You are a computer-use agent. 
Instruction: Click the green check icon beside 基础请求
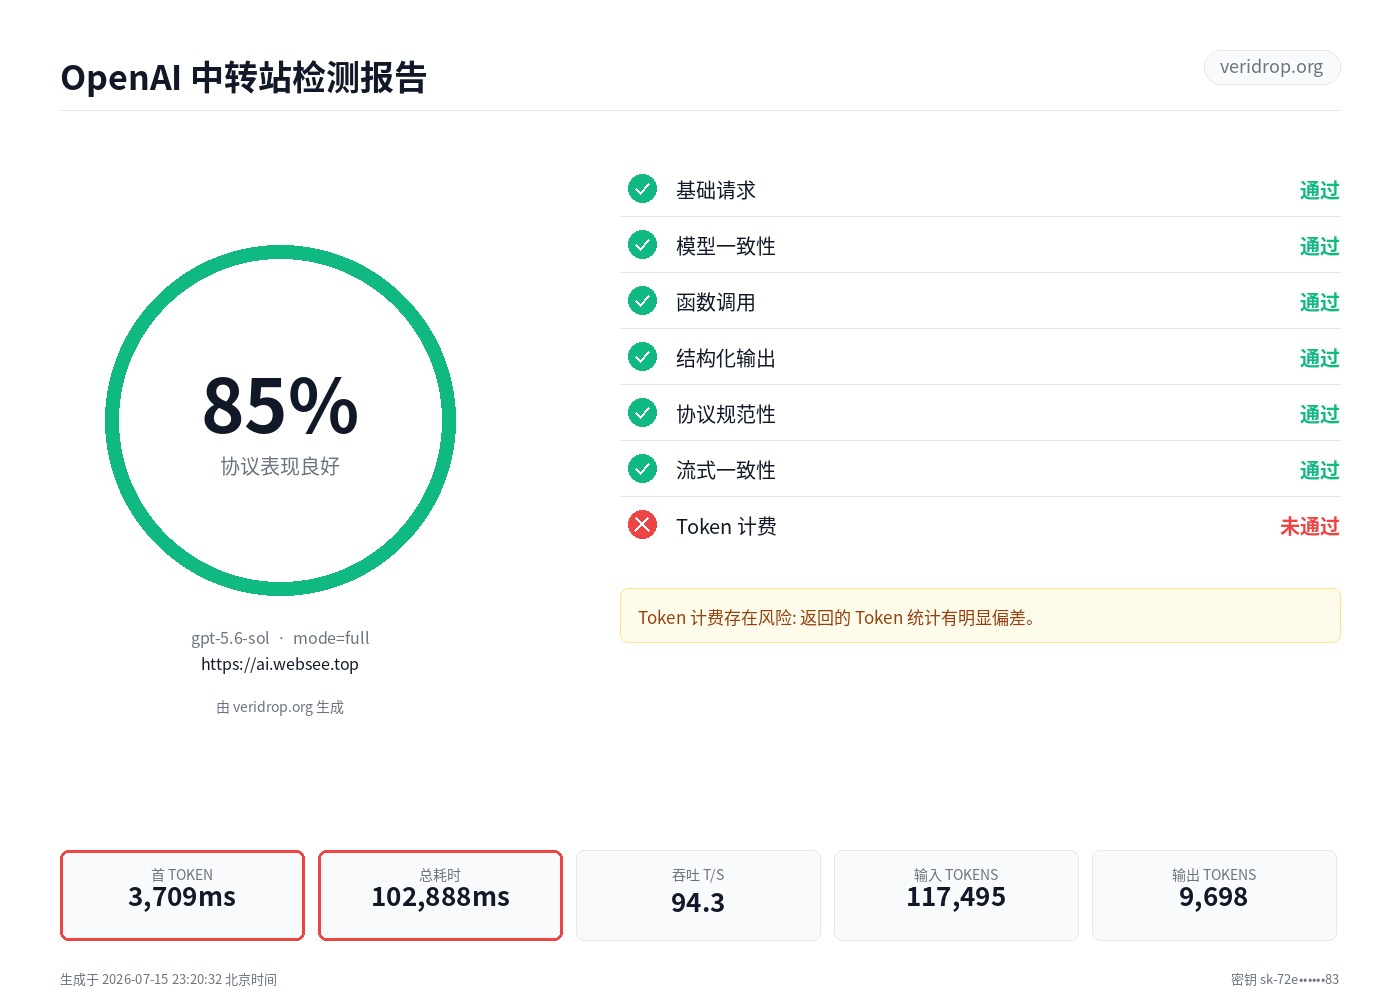[x=642, y=188]
